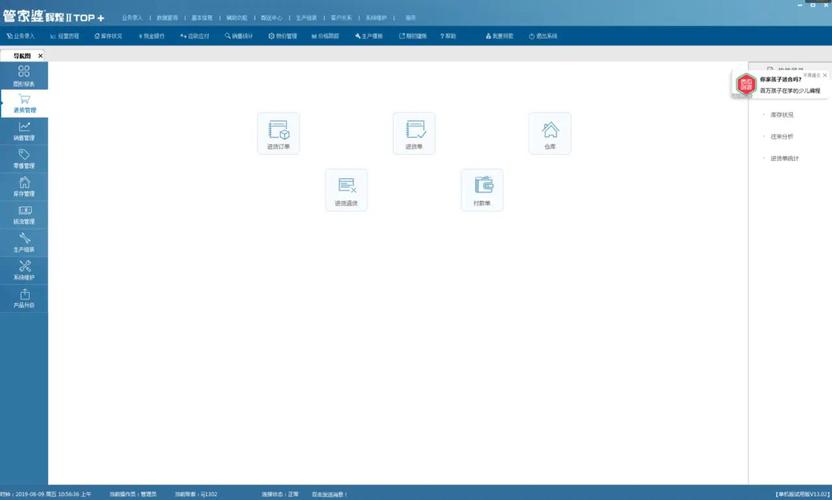Click 退出系统 power toolbar item
This screenshot has height=500, width=832.
543,36
